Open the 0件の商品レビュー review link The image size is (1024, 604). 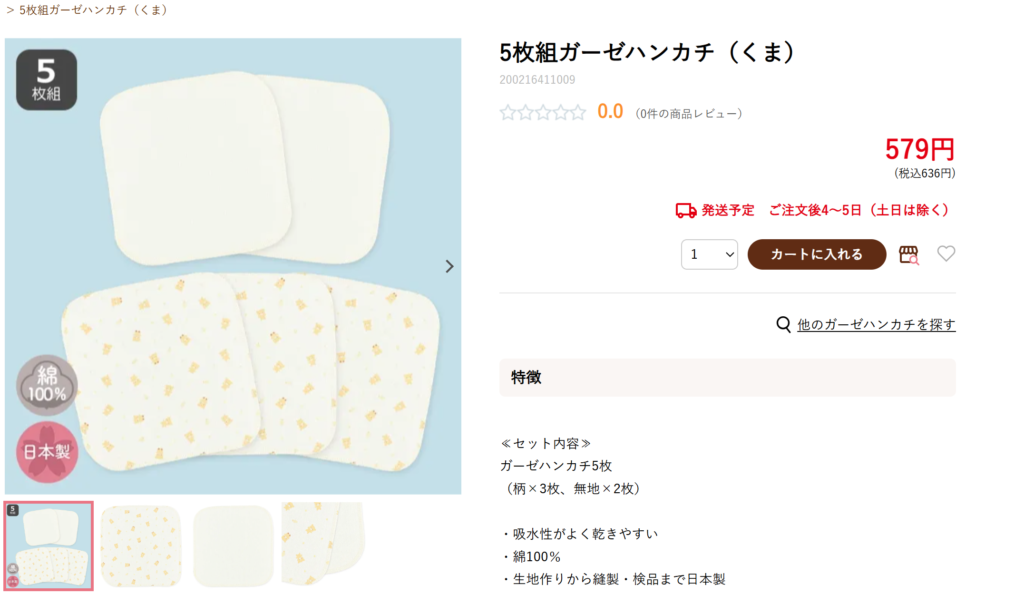point(689,114)
